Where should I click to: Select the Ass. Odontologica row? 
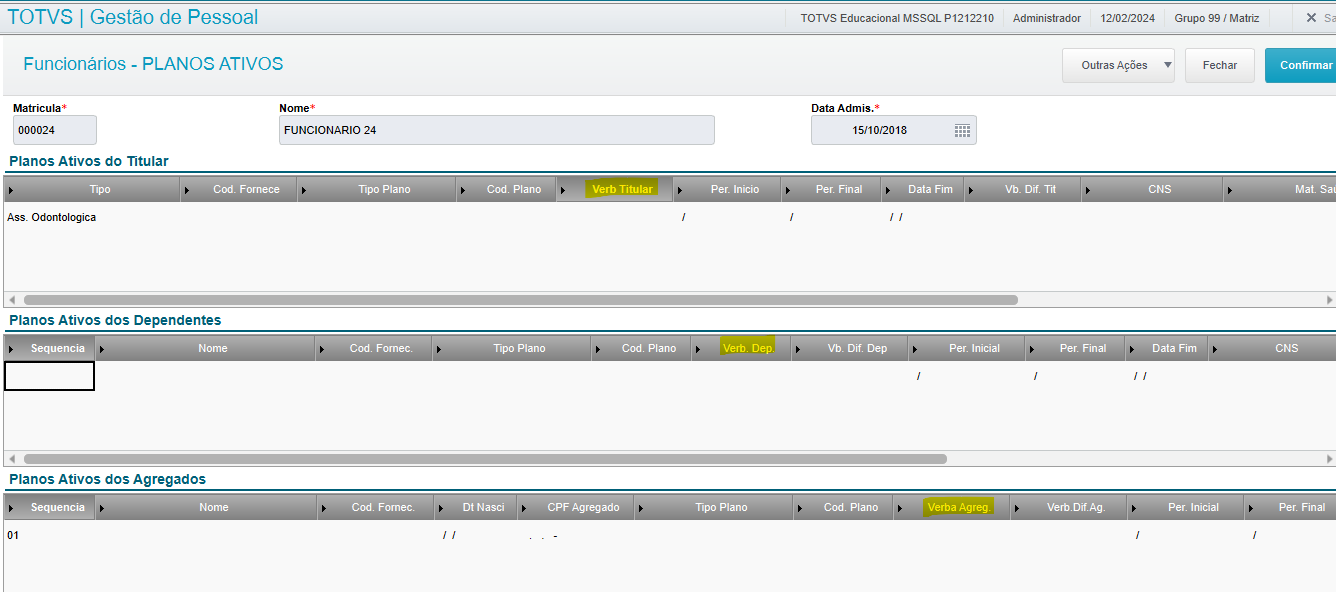668,217
